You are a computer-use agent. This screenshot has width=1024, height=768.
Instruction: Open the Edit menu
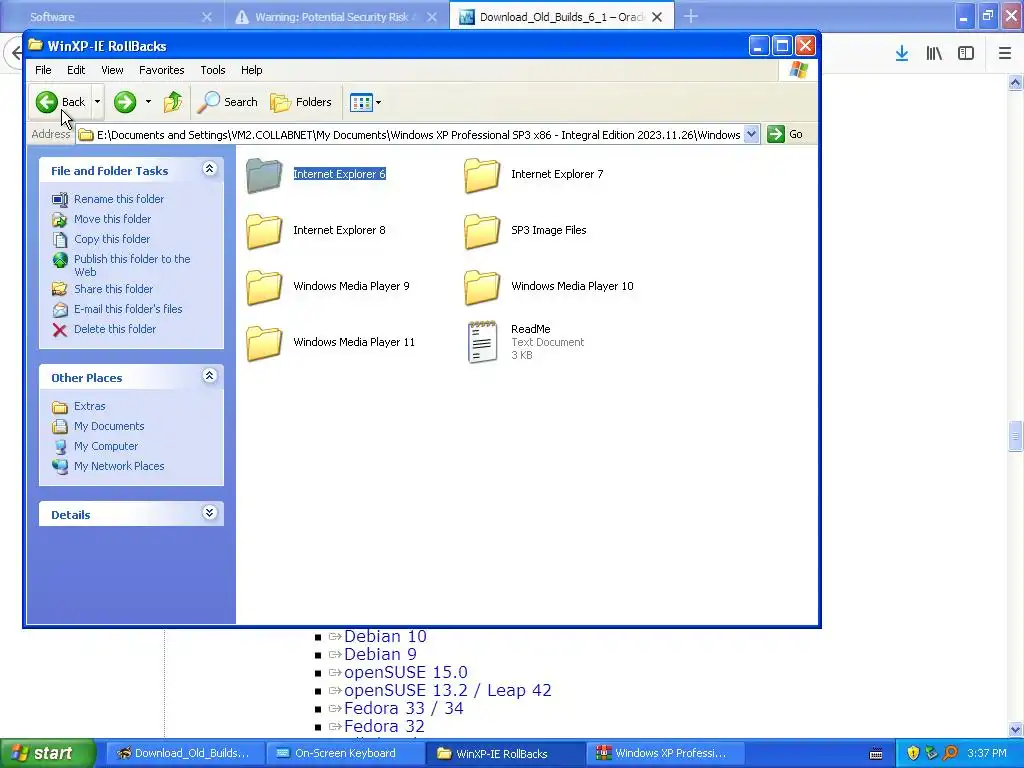(x=76, y=70)
